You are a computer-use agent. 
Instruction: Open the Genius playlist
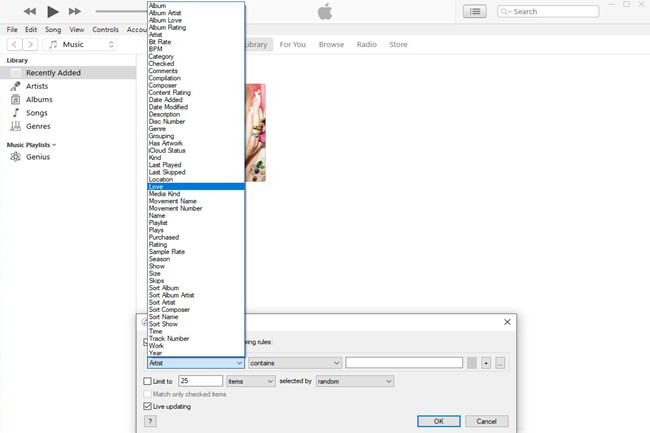tap(38, 157)
